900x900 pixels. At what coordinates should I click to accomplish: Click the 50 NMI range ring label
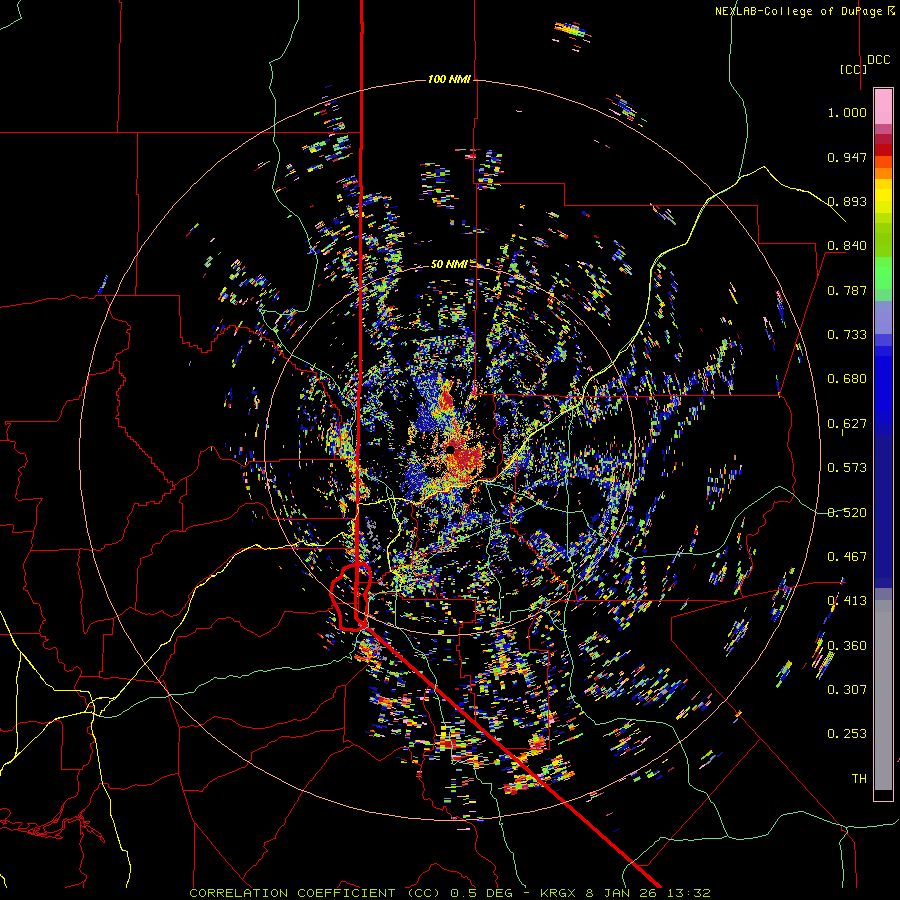[449, 264]
